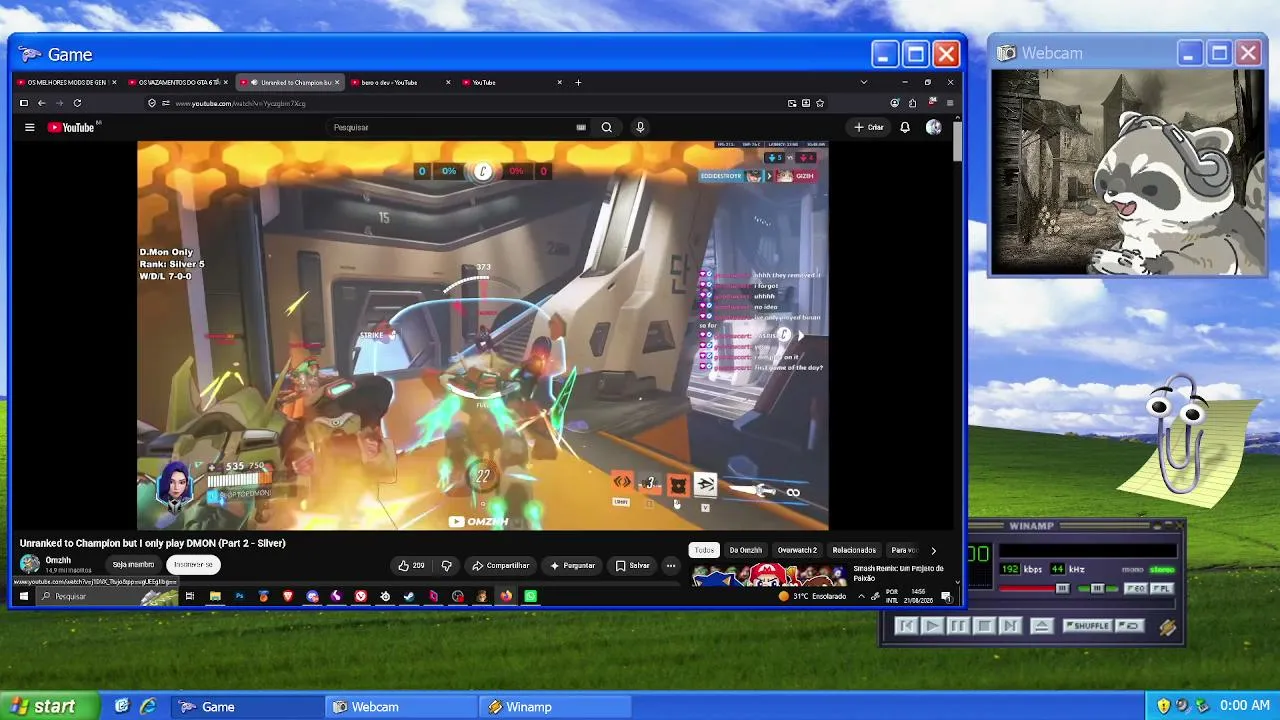The image size is (1280, 720).
Task: Pause playback in Winamp
Action: (957, 626)
